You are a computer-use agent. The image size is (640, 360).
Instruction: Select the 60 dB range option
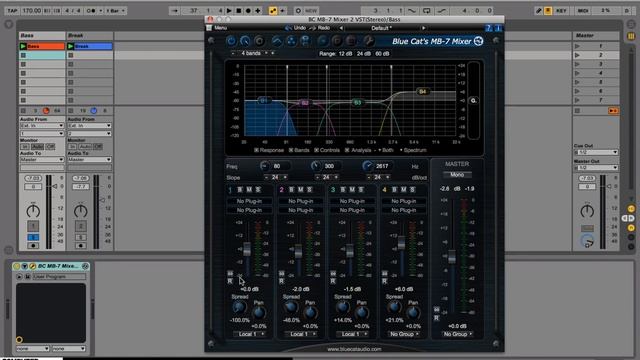coord(382,53)
